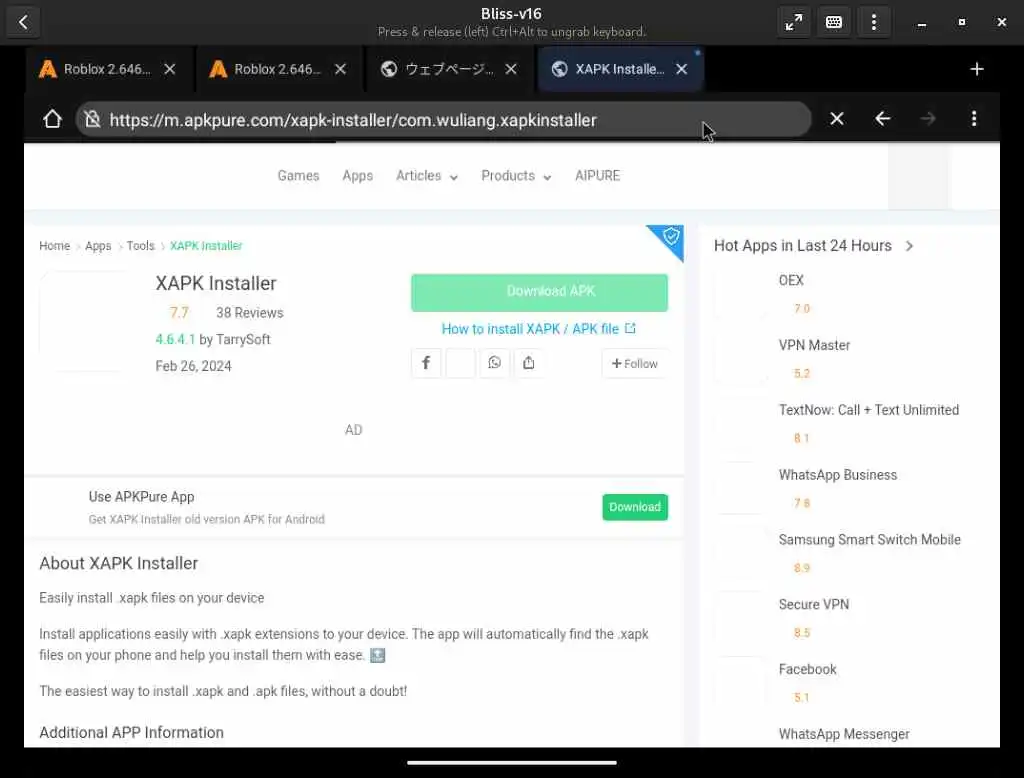Click the generic share icon
Screen dimensions: 1024x778
[529, 363]
